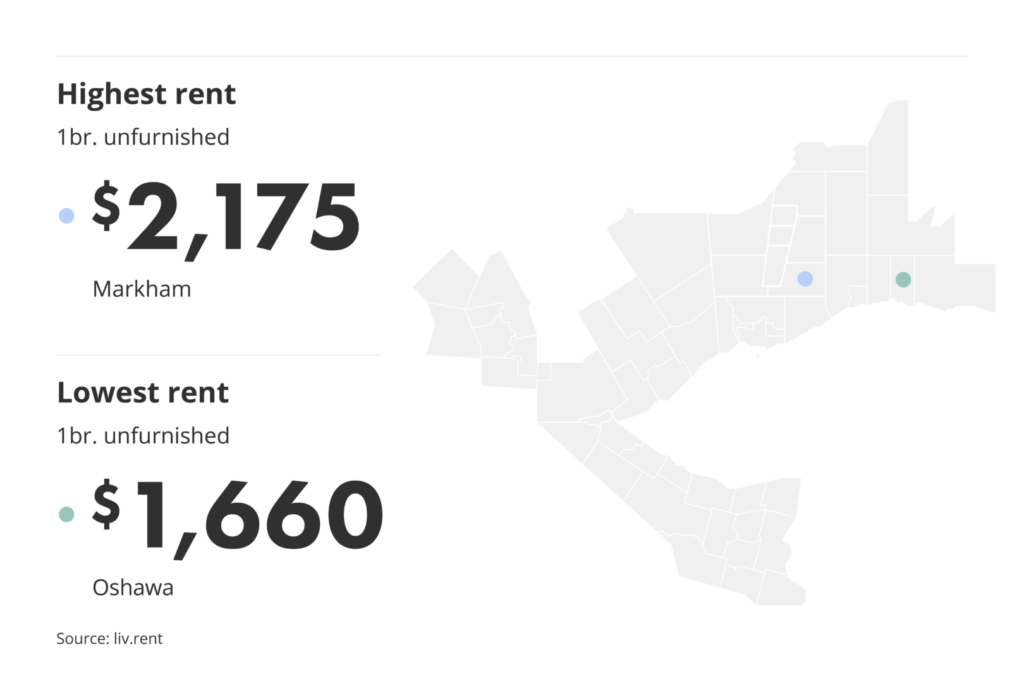Click the dollar sign before 2,175

[106, 205]
